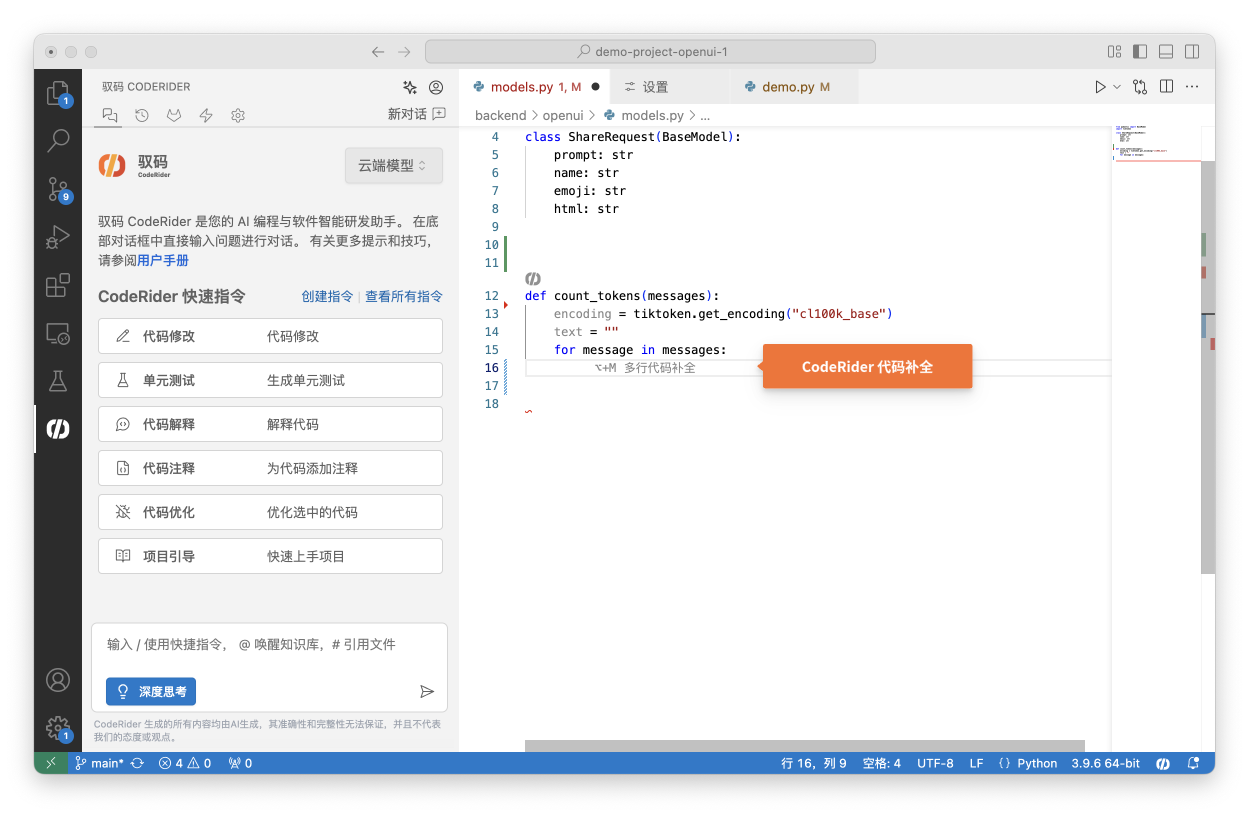
Task: Open errors and warnings count in status bar
Action: point(185,763)
